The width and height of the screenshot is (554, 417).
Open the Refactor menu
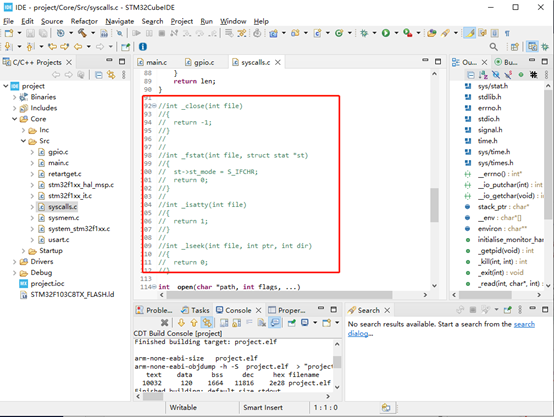[x=84, y=21]
